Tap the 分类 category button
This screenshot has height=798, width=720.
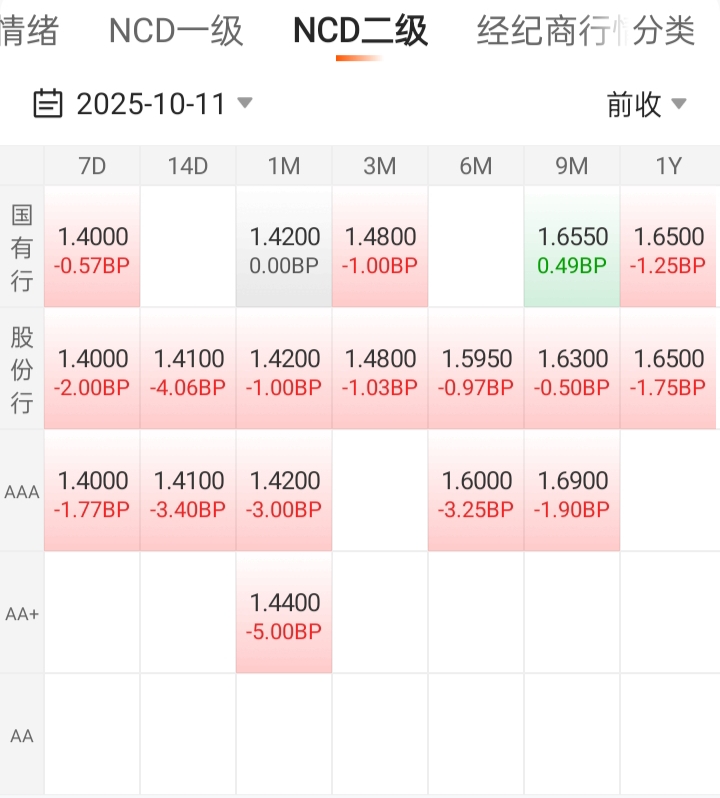pos(664,31)
